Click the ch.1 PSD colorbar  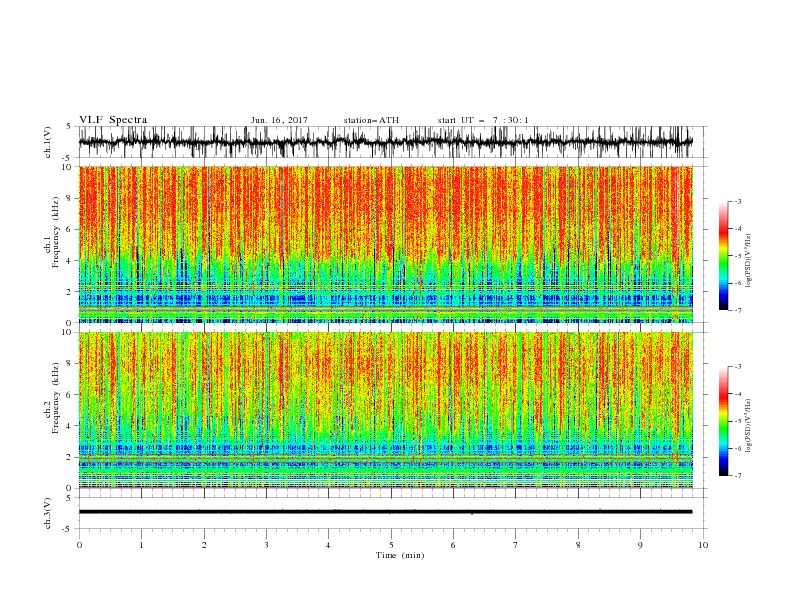723,255
